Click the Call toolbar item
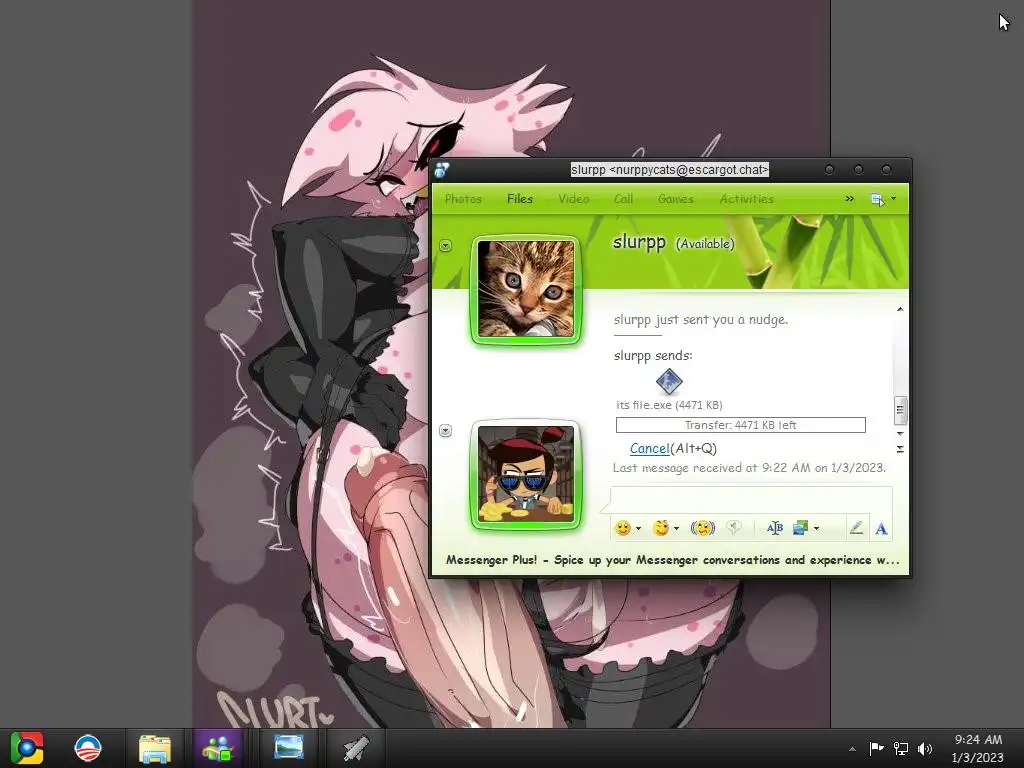Screen dimensions: 1024x768 coord(624,199)
